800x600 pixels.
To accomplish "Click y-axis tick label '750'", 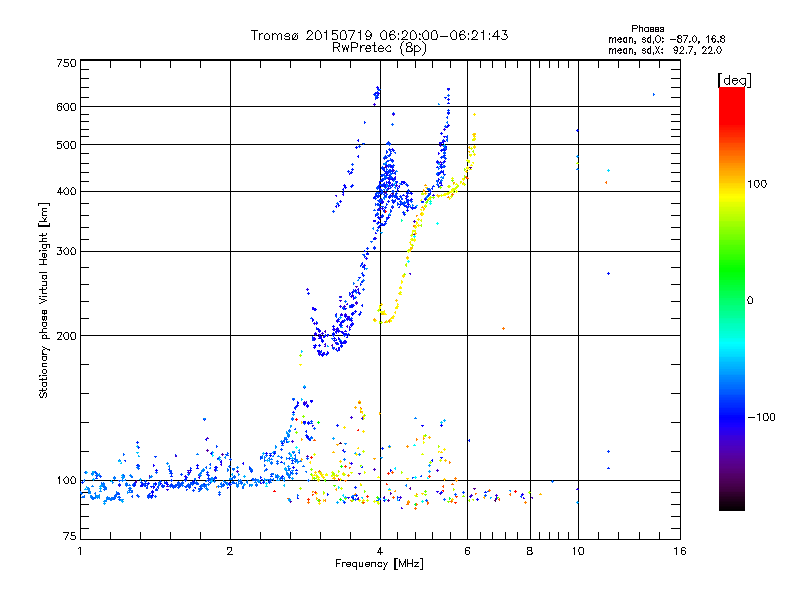I will pyautogui.click(x=66, y=63).
